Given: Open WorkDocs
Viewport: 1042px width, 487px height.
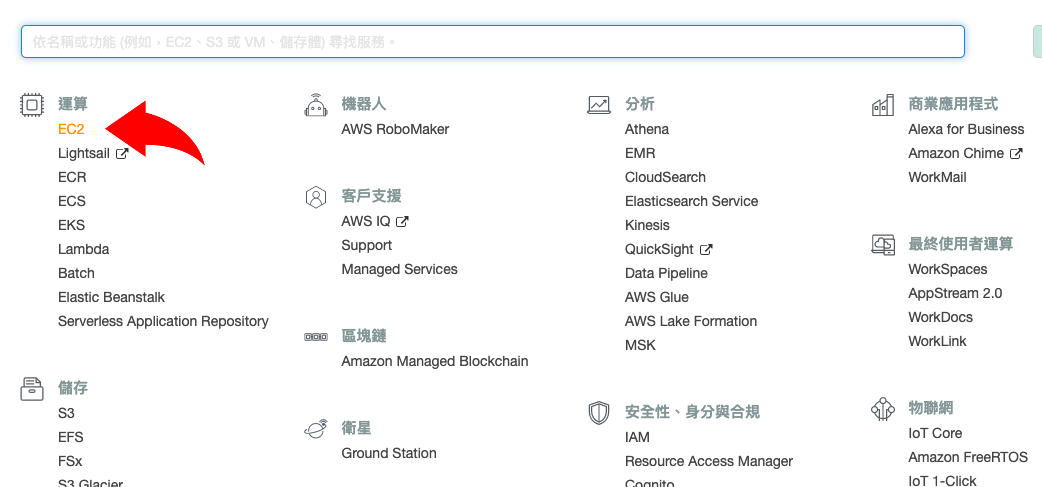Looking at the screenshot, I should pyautogui.click(x=940, y=317).
